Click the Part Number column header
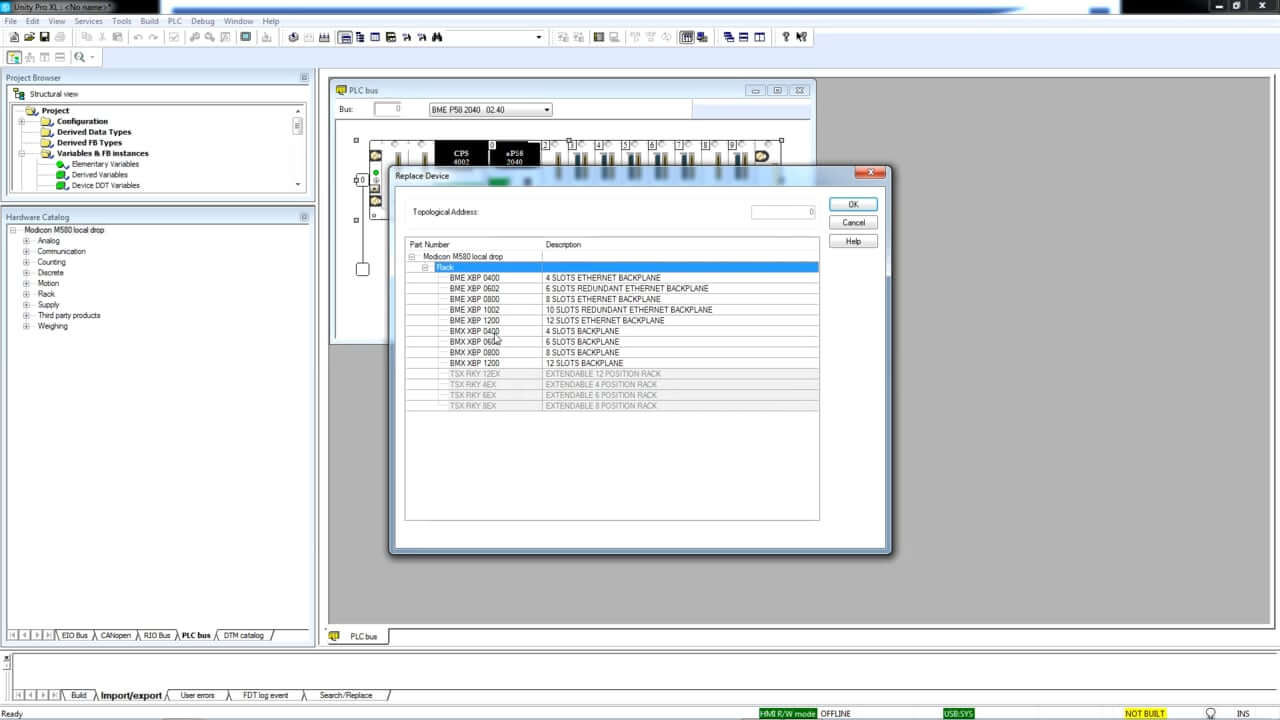Screen dimensions: 1280x720 pos(474,245)
